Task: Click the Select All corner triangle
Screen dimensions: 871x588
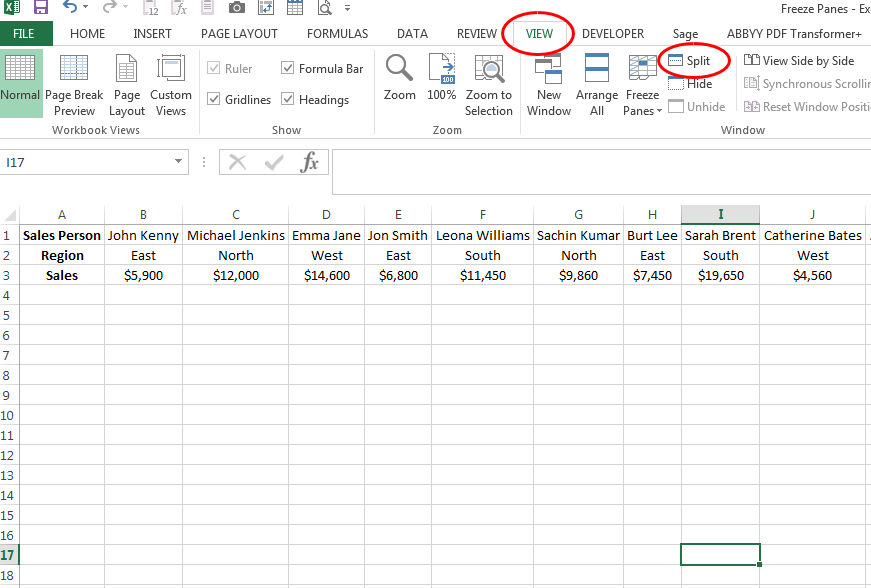Action: point(9,214)
